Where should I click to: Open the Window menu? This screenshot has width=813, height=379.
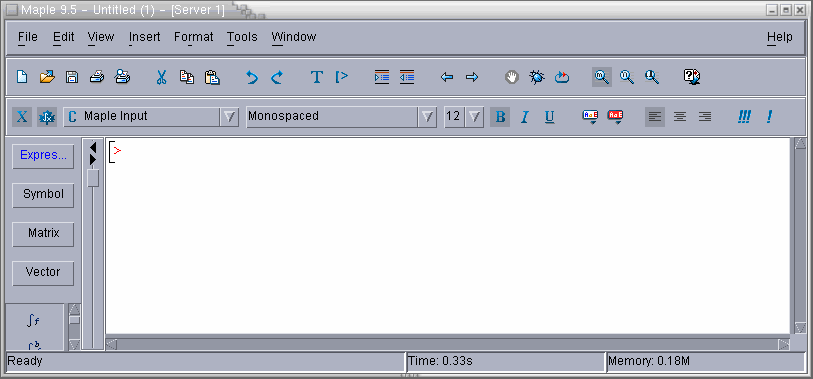[294, 37]
